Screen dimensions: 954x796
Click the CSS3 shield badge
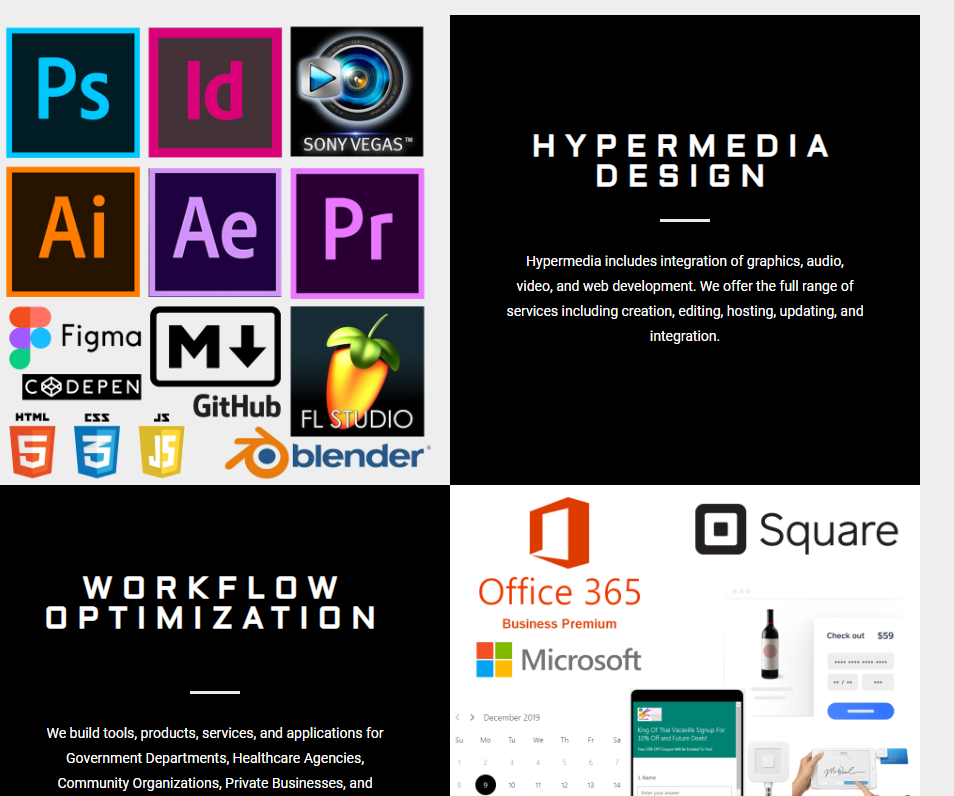97,449
